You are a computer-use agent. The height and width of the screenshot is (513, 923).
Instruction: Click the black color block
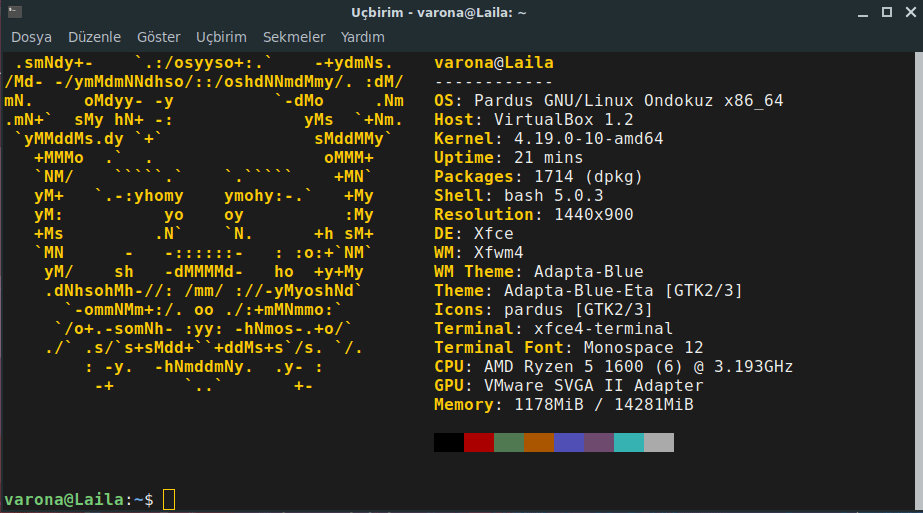point(449,442)
